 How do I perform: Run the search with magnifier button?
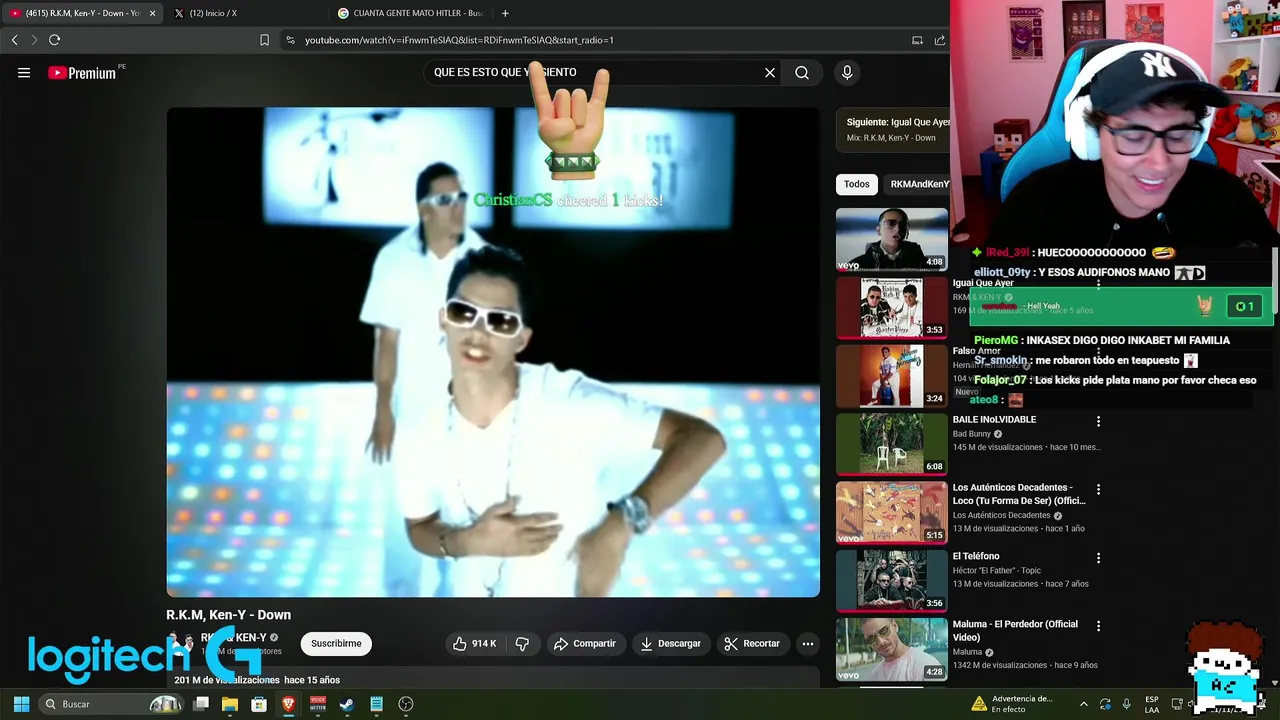click(x=802, y=73)
